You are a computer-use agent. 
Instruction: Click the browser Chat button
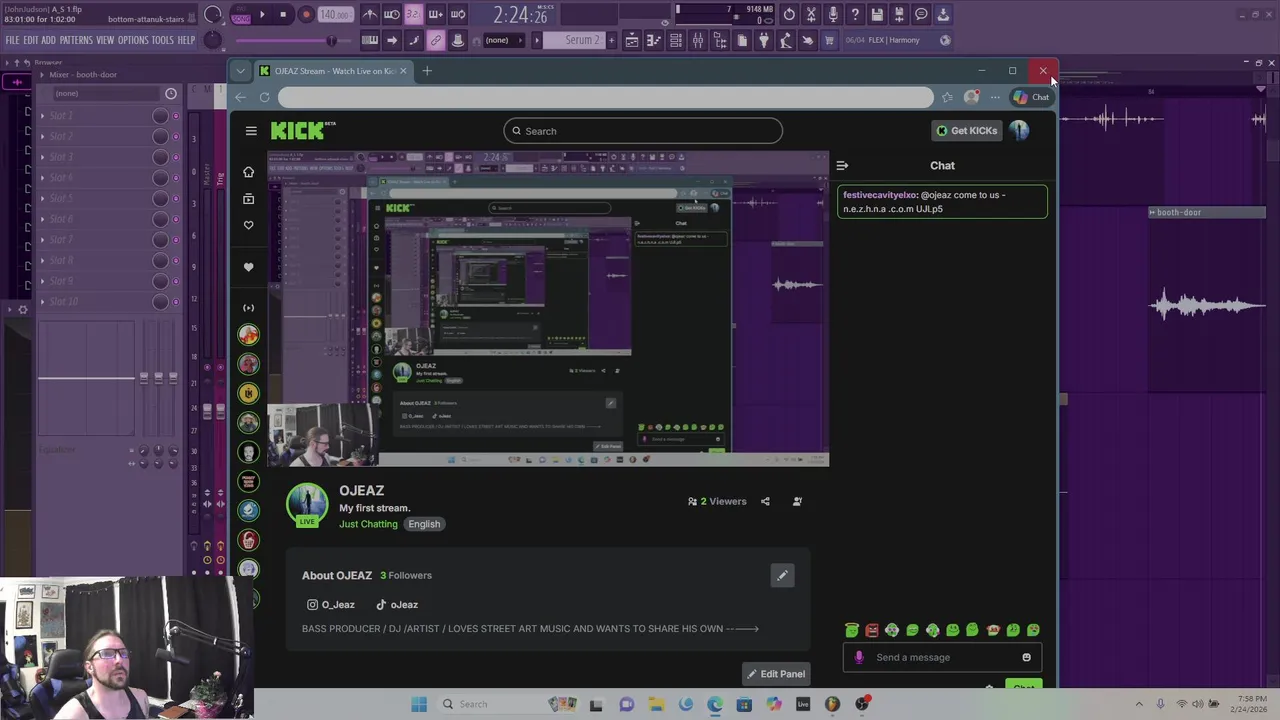tap(1031, 97)
